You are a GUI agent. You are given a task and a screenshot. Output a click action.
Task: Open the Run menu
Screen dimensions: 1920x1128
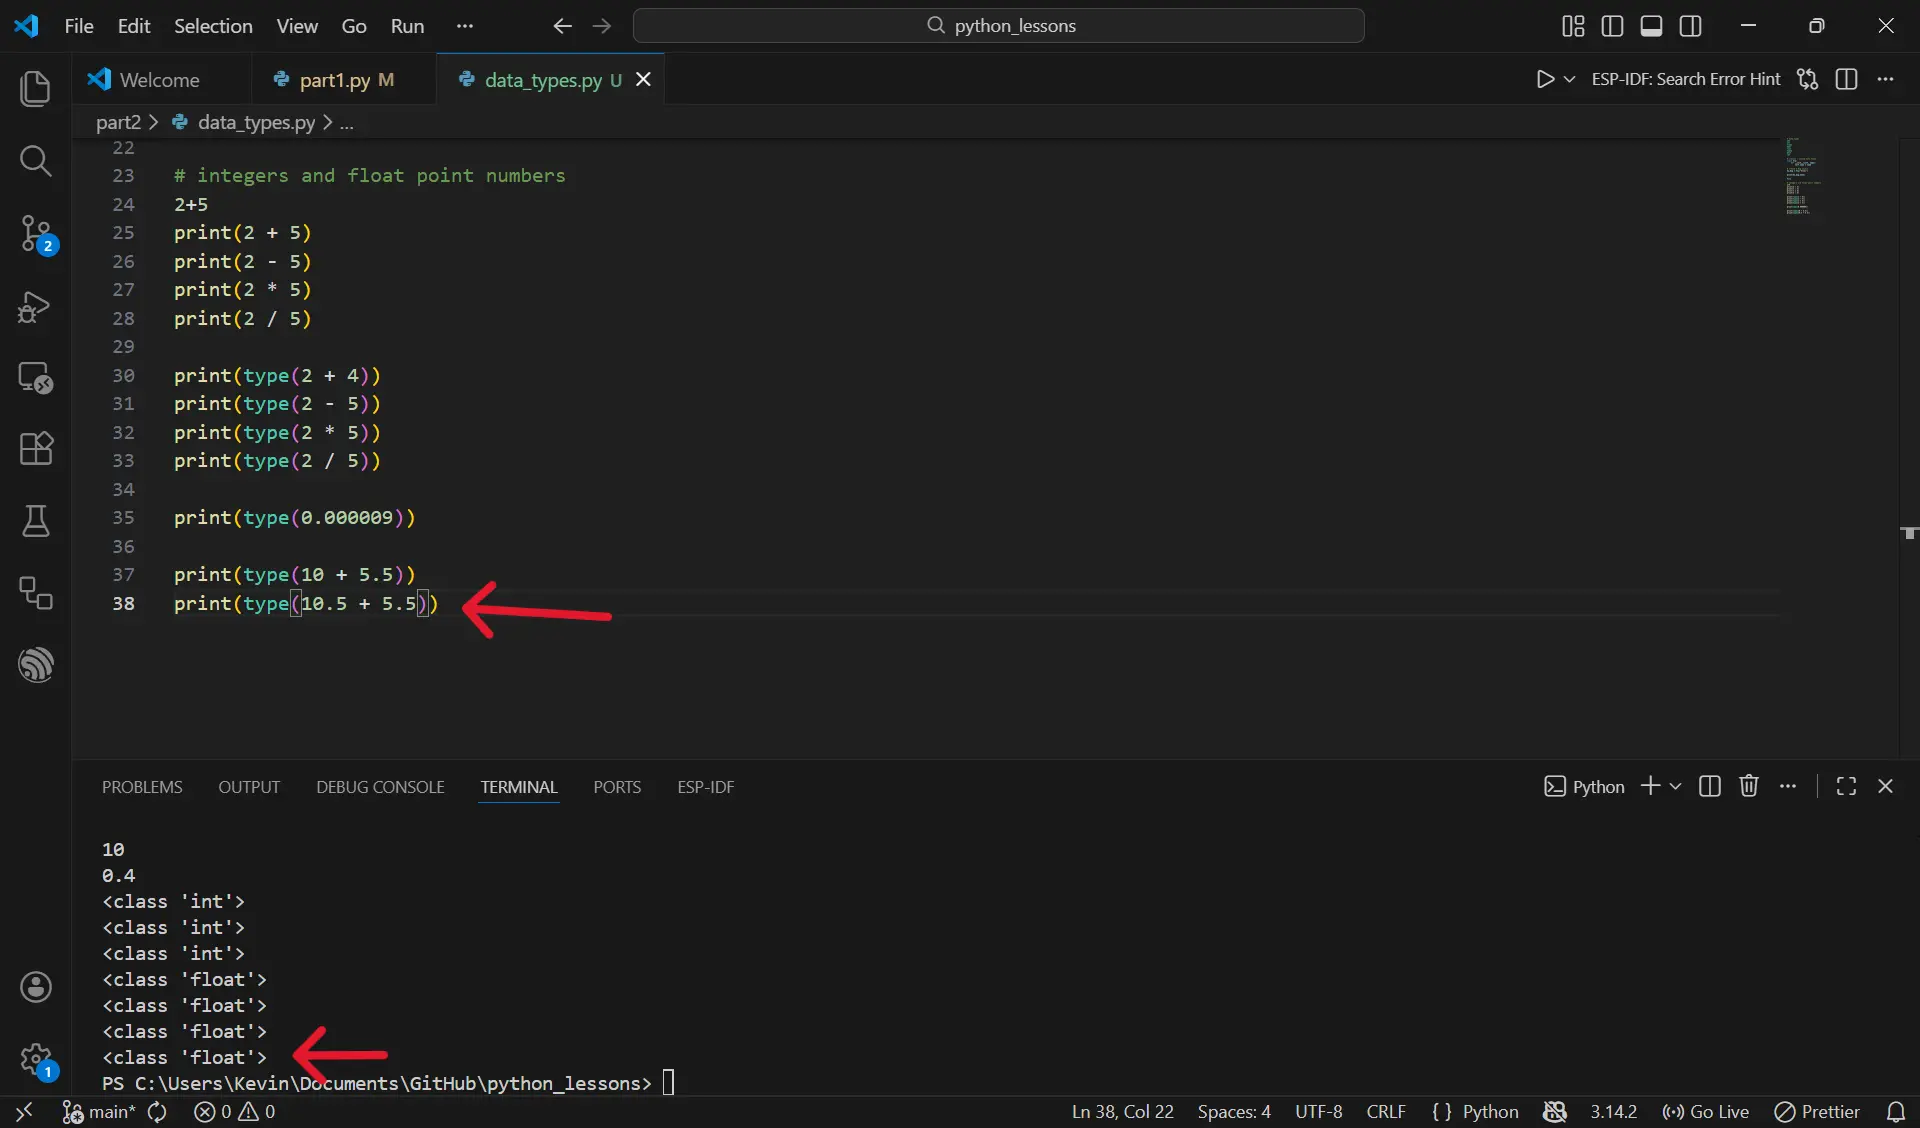coord(407,26)
